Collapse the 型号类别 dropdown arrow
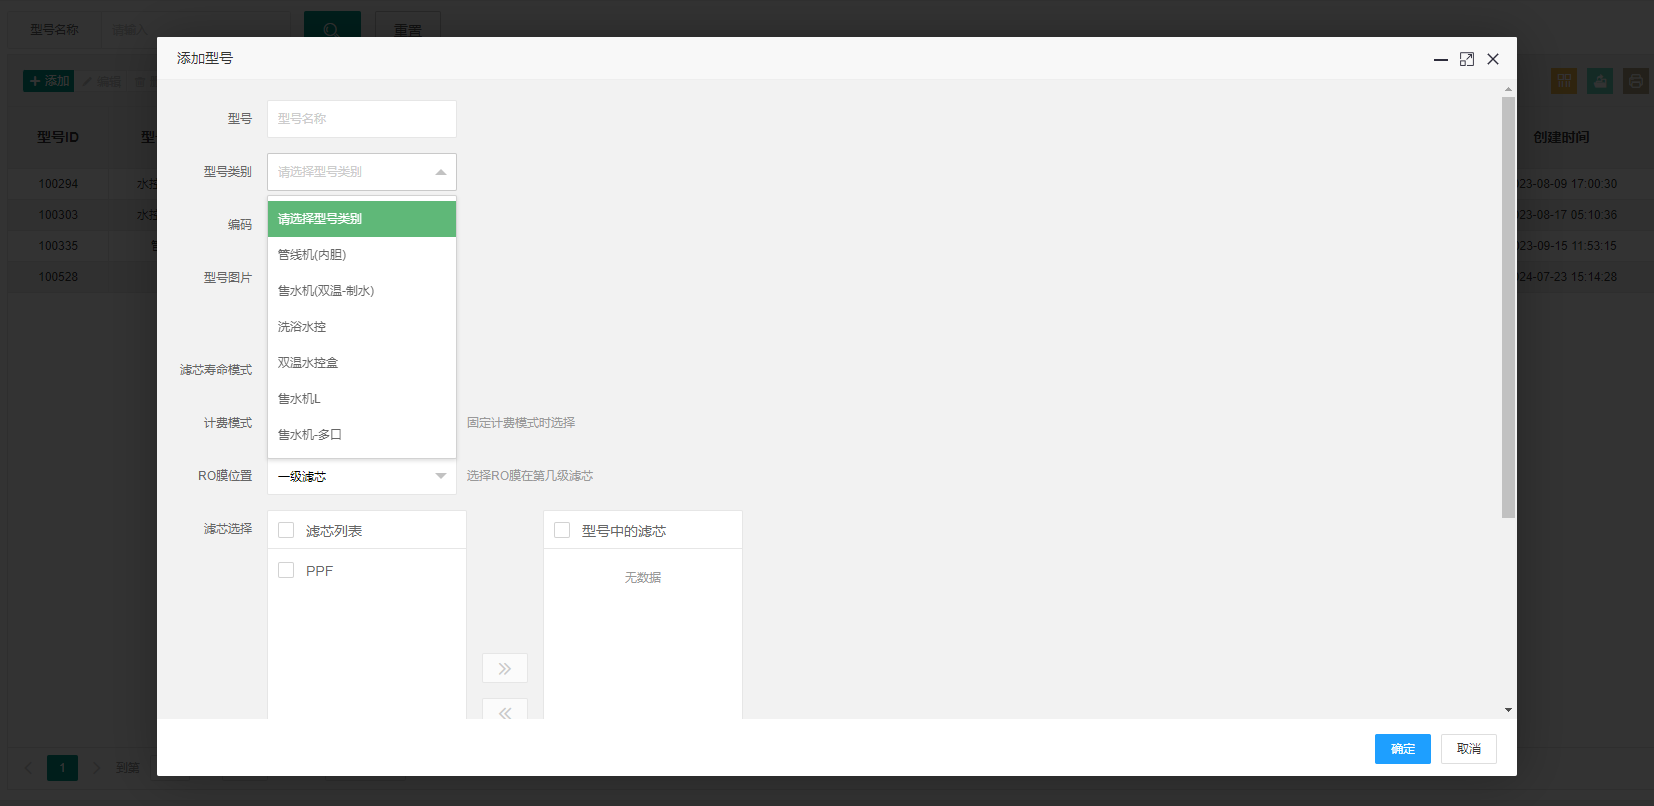The height and width of the screenshot is (806, 1654). (441, 172)
